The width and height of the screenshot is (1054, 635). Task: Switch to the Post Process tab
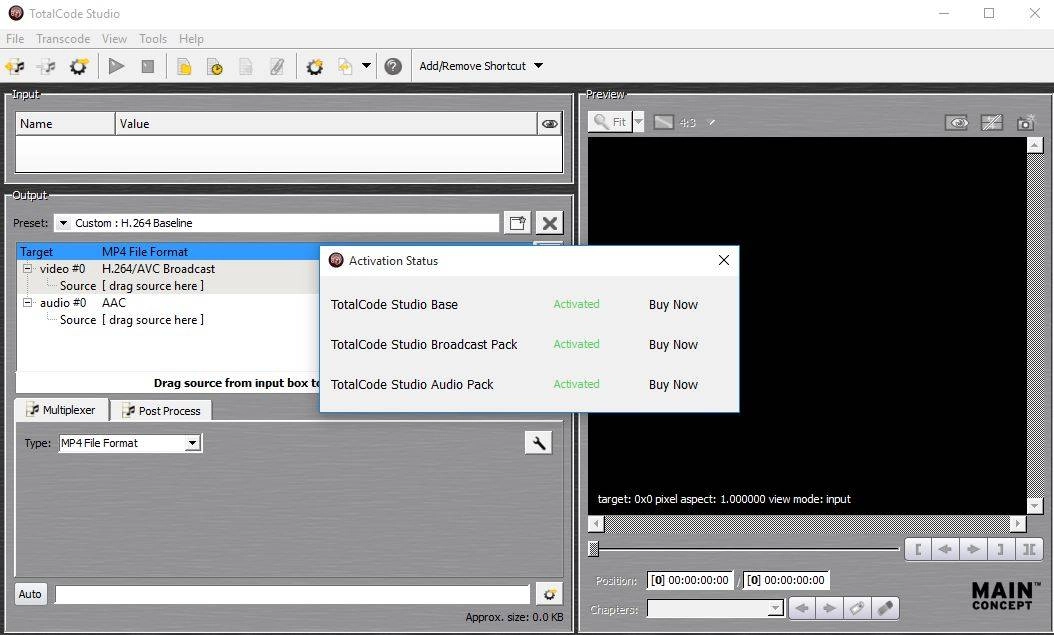(161, 411)
